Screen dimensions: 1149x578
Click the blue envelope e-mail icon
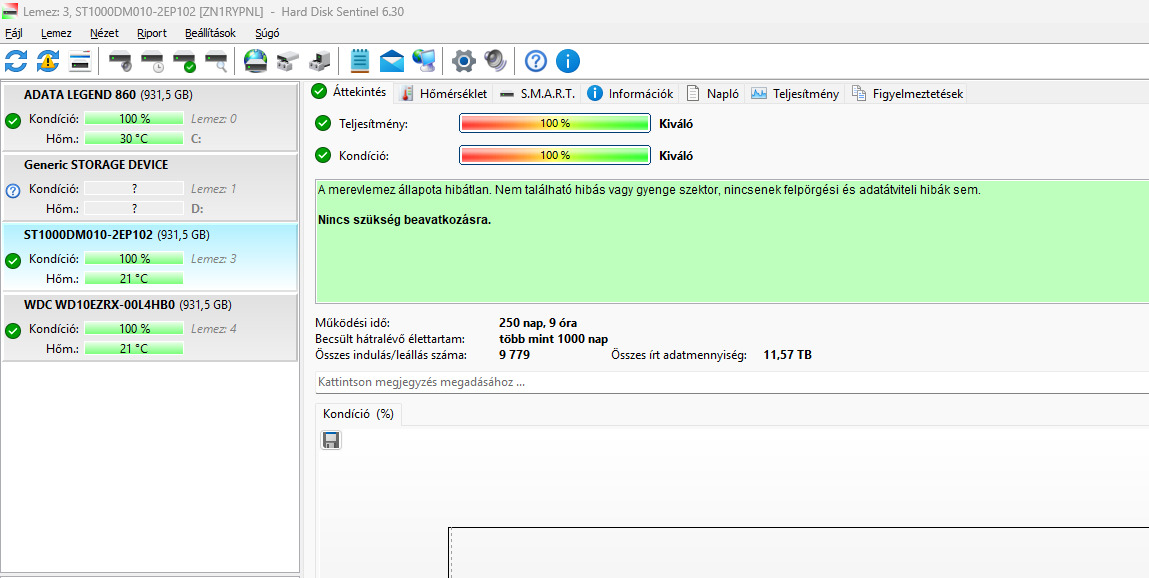(x=392, y=61)
